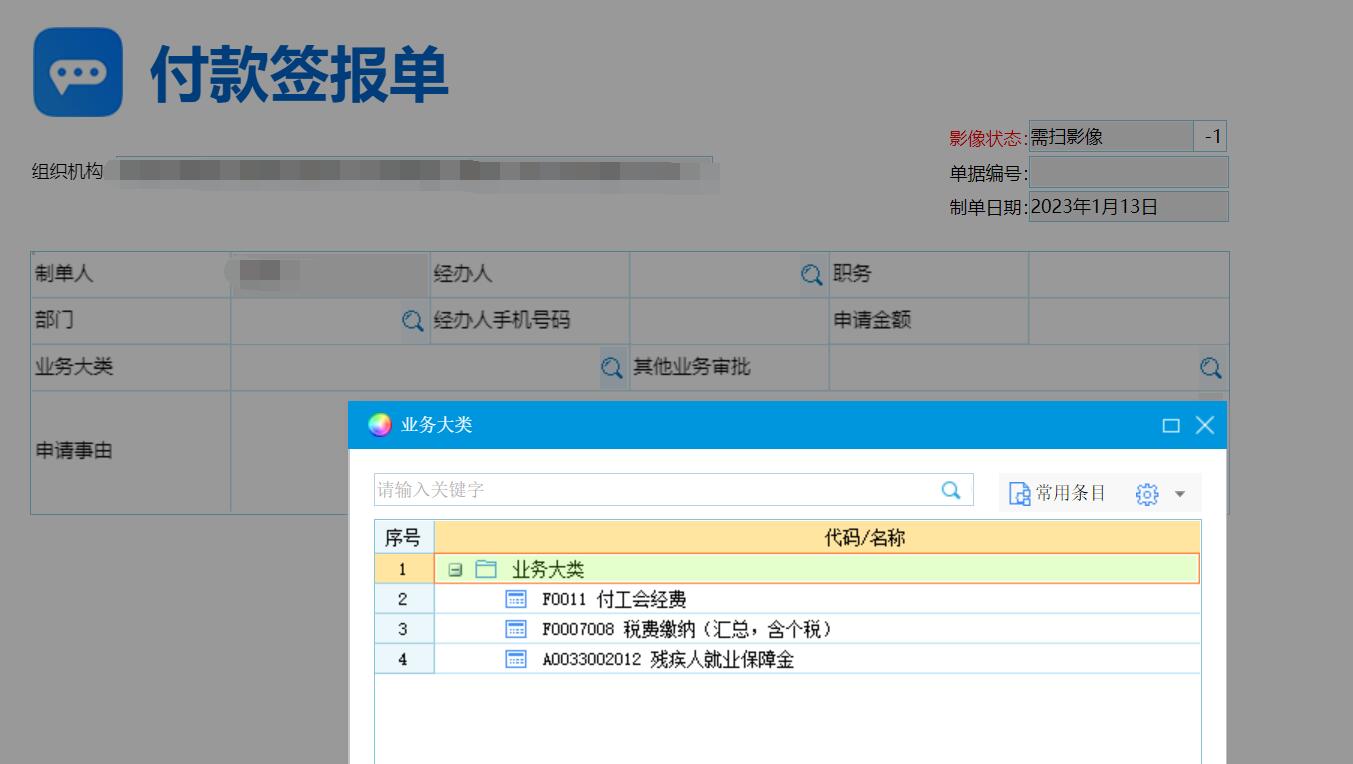Select F0007008 税费缴纳 entry
This screenshot has width=1353, height=764.
click(686, 630)
